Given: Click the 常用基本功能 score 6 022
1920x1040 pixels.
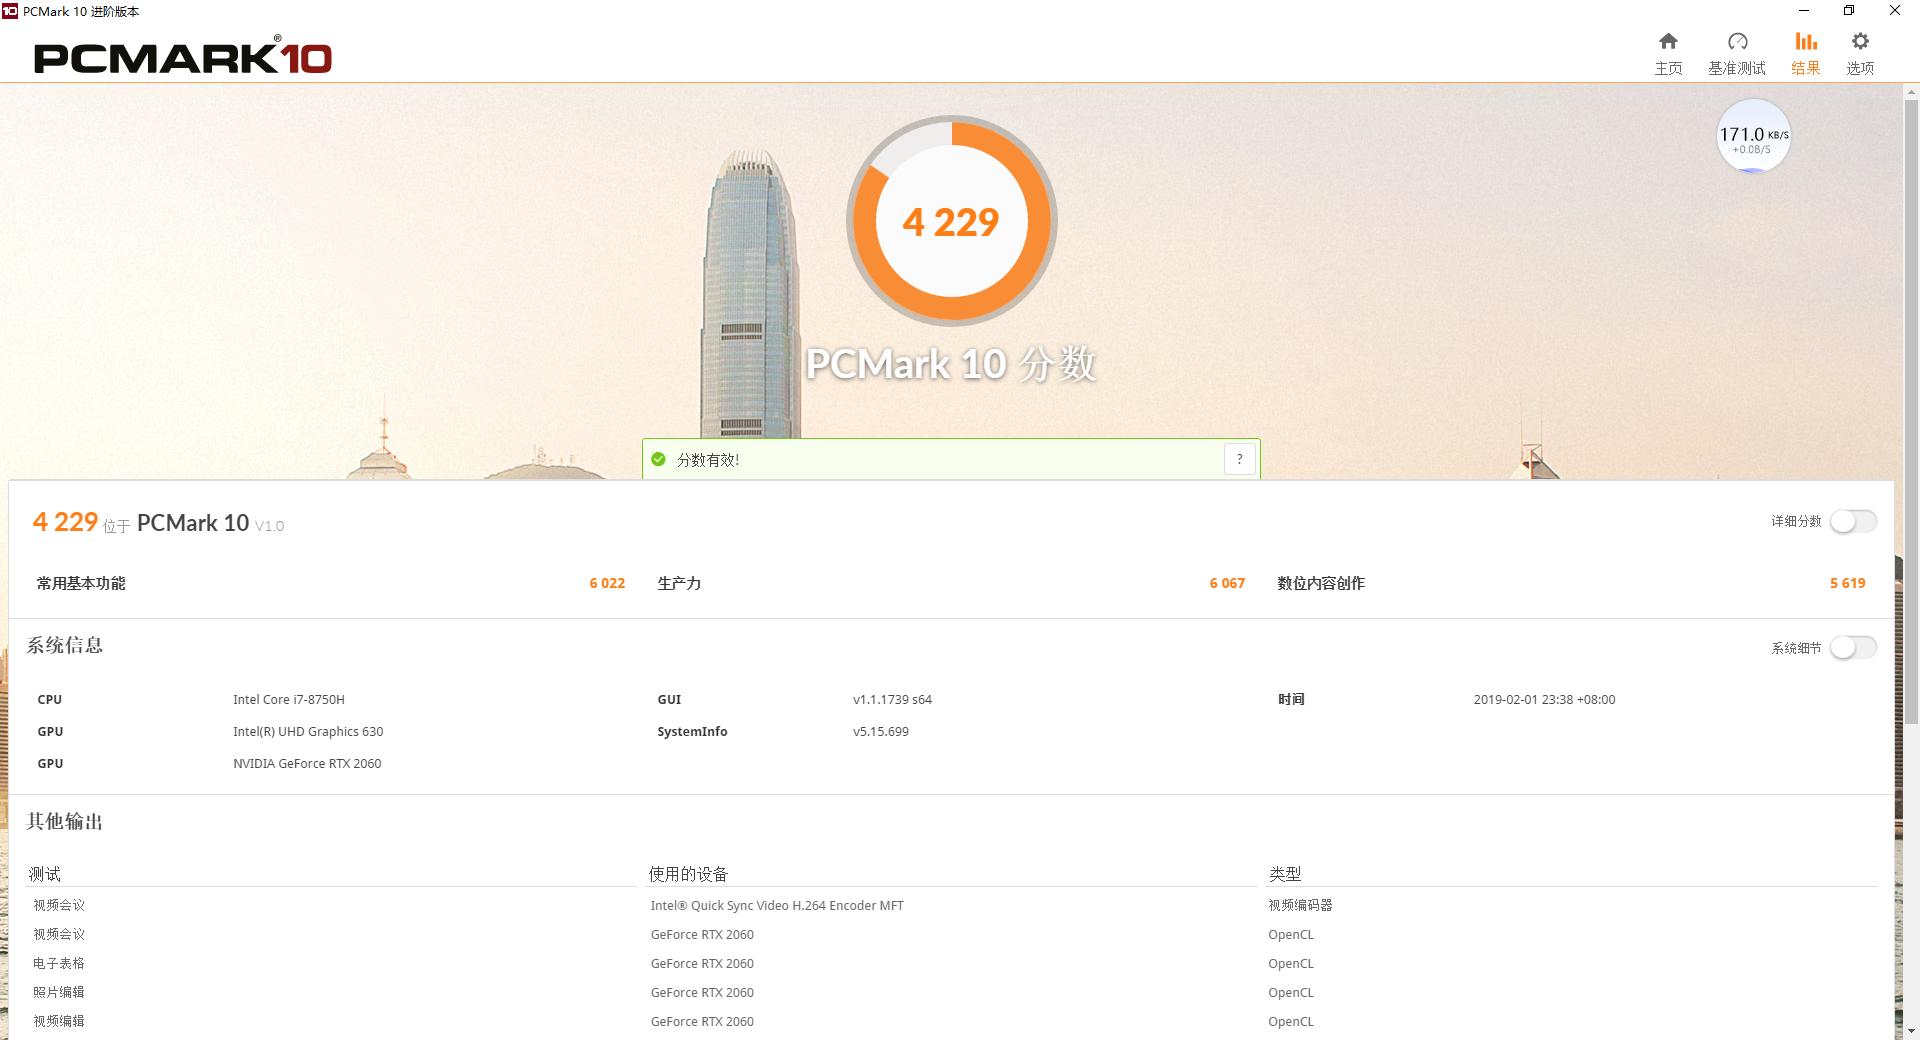Looking at the screenshot, I should click(x=606, y=583).
